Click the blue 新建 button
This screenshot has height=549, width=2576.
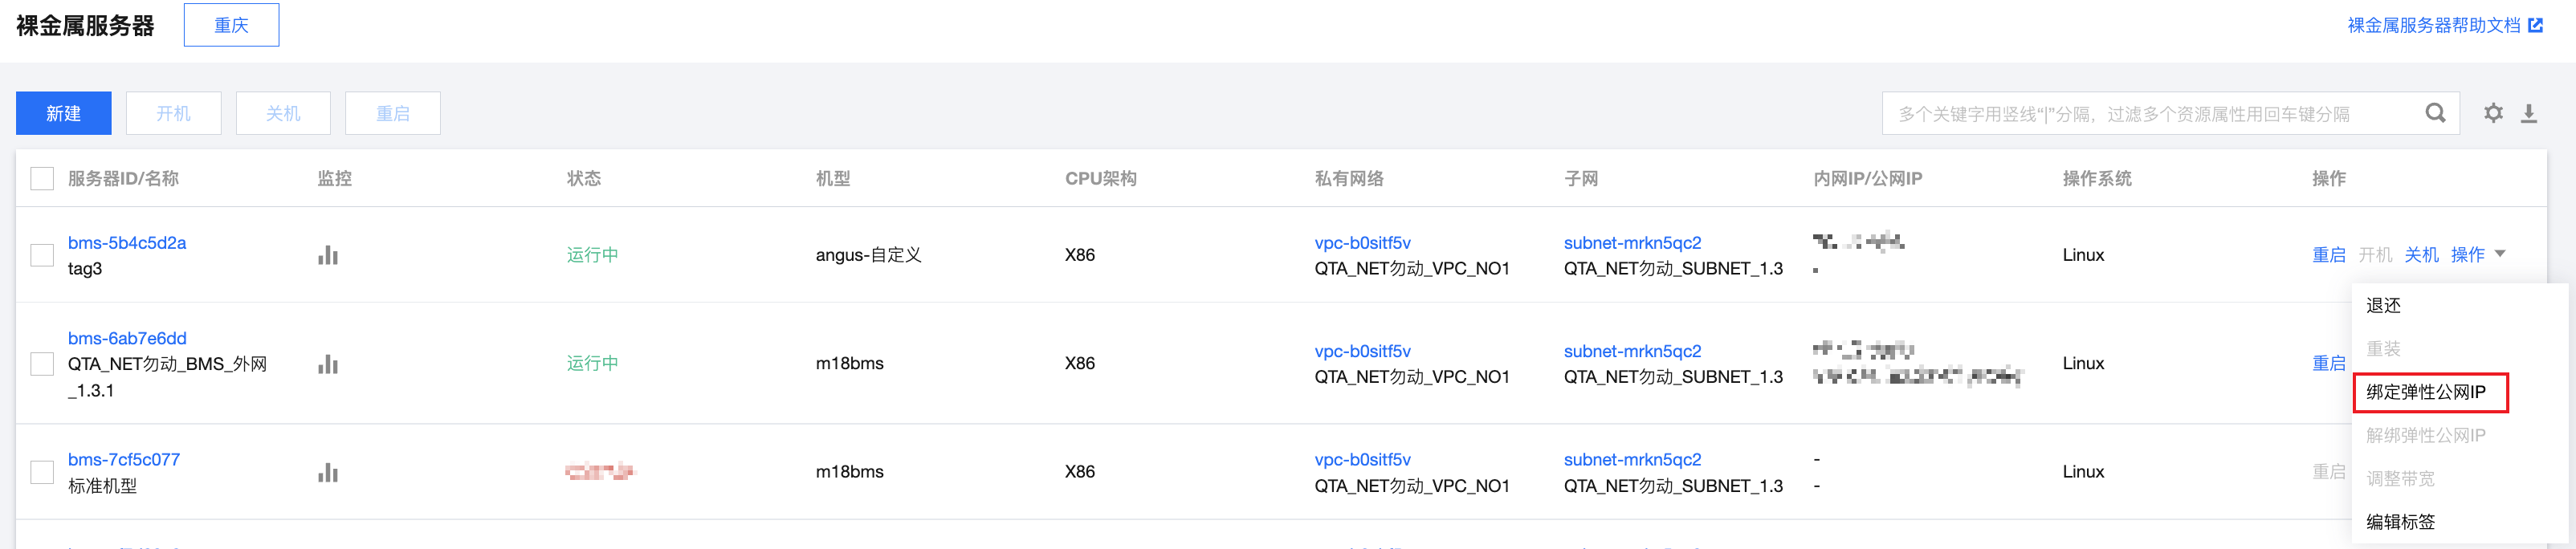[x=63, y=113]
